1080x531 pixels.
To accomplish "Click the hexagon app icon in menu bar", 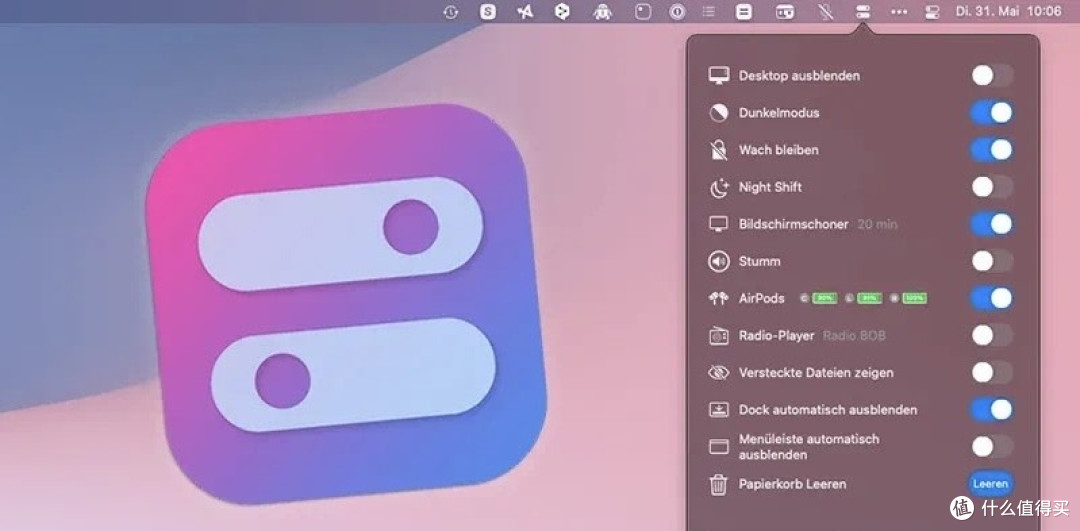I will tap(562, 12).
